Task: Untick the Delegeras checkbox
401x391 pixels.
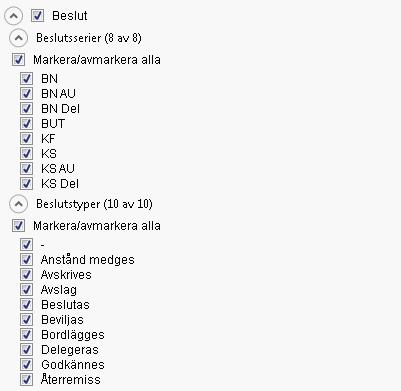Action: [26, 350]
